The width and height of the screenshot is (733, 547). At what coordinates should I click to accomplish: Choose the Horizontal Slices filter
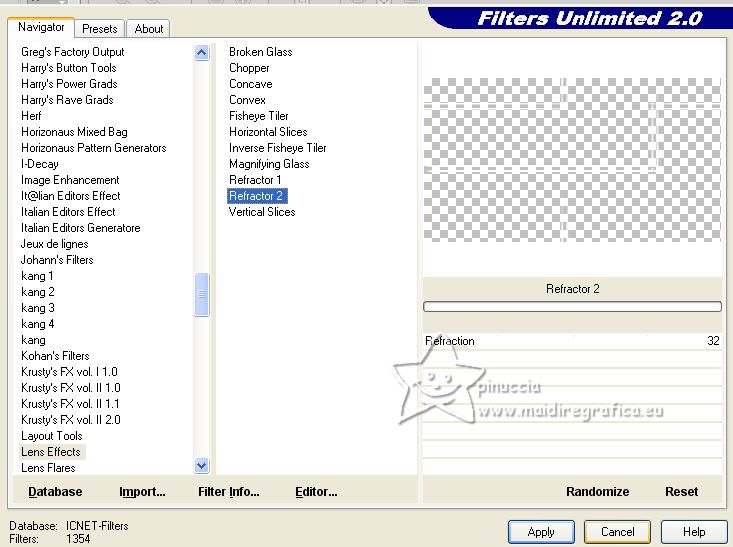point(268,132)
